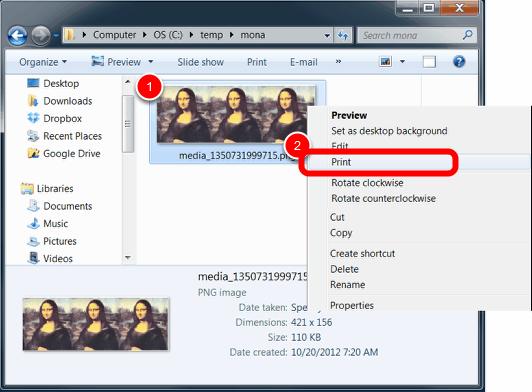This screenshot has width=532, height=392.
Task: Click the navigation pane scroll up arrow
Action: (x=128, y=82)
